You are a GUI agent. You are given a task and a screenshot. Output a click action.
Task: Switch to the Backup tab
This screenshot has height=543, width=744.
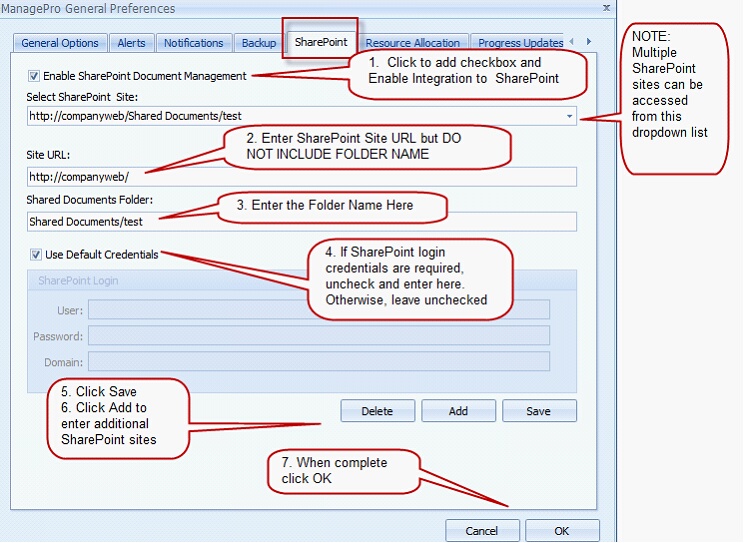click(259, 43)
